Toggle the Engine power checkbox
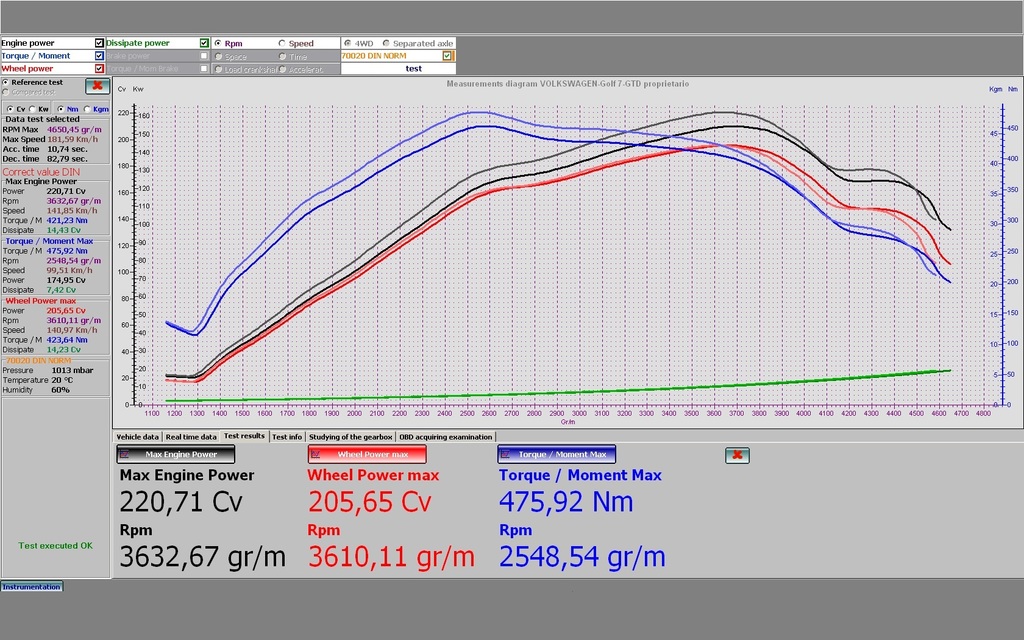 (x=99, y=43)
